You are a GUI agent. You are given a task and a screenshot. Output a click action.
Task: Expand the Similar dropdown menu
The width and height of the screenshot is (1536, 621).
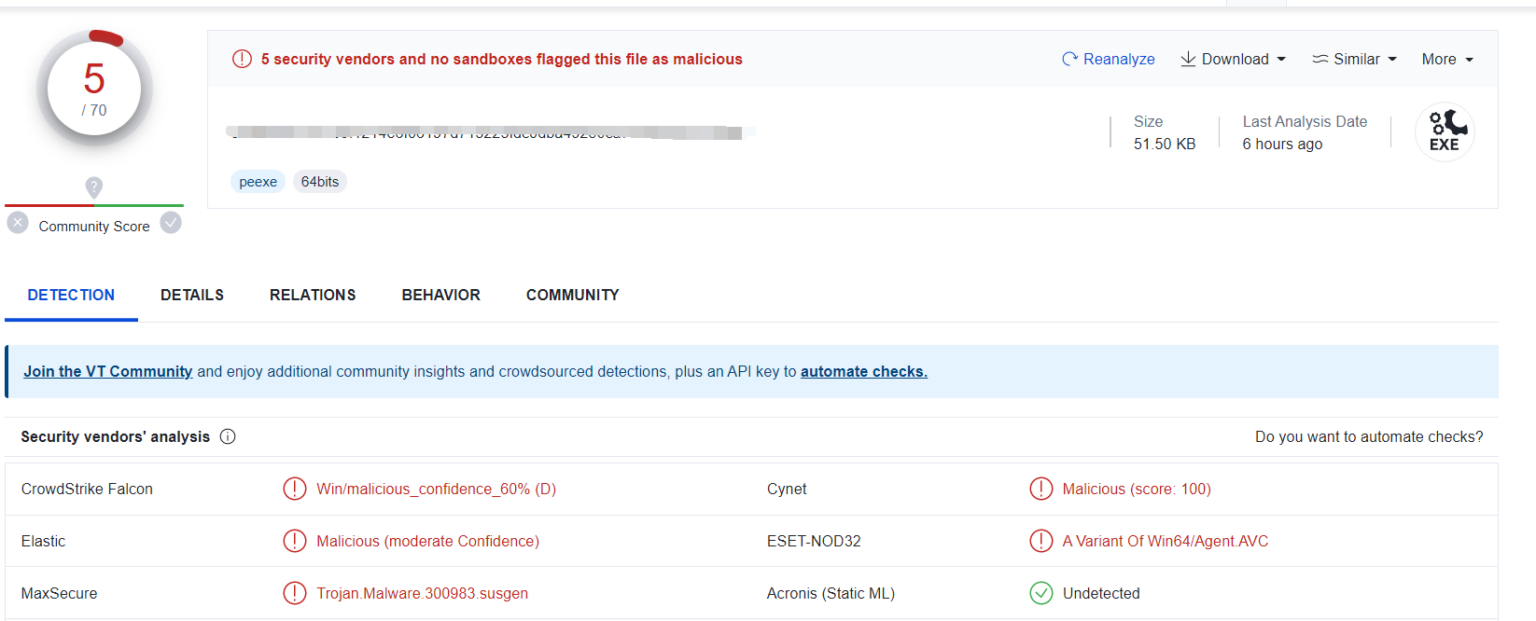[x=1354, y=60]
